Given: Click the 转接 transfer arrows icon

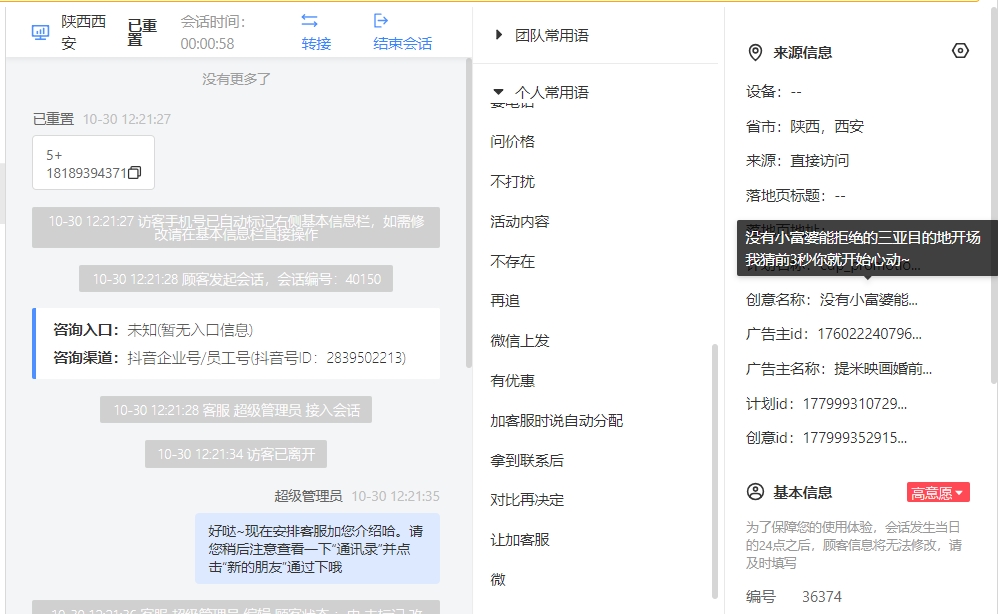Looking at the screenshot, I should tap(309, 21).
